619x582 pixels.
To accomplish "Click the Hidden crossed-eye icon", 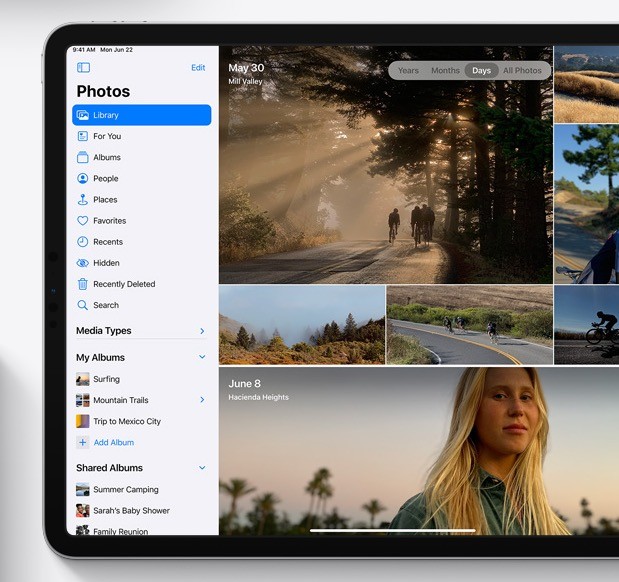I will click(83, 263).
